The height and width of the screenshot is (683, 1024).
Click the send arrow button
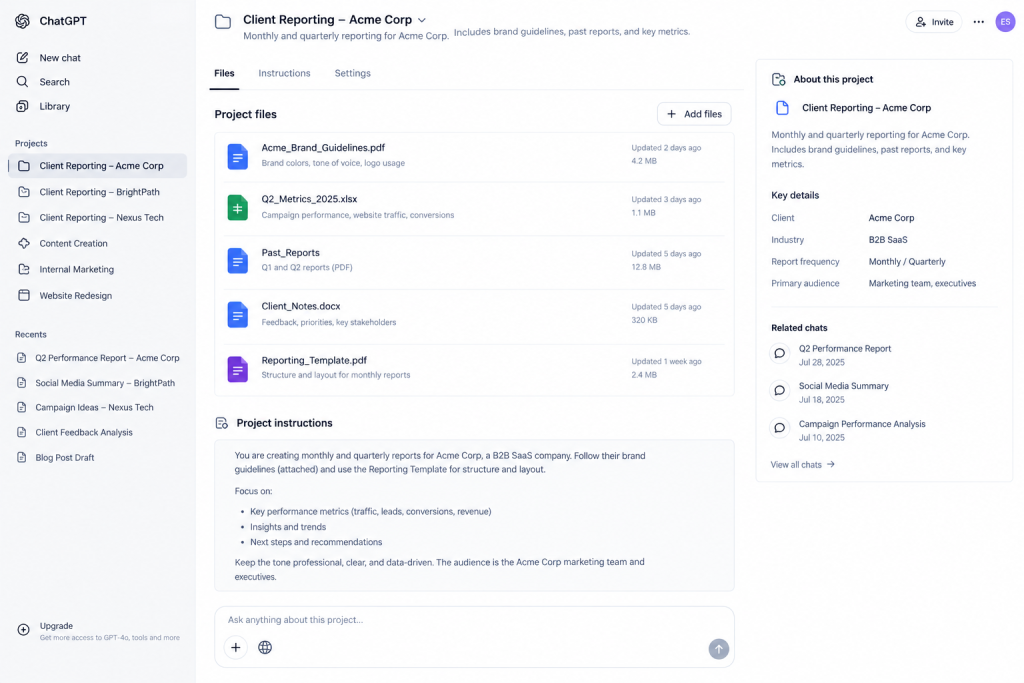tap(718, 648)
